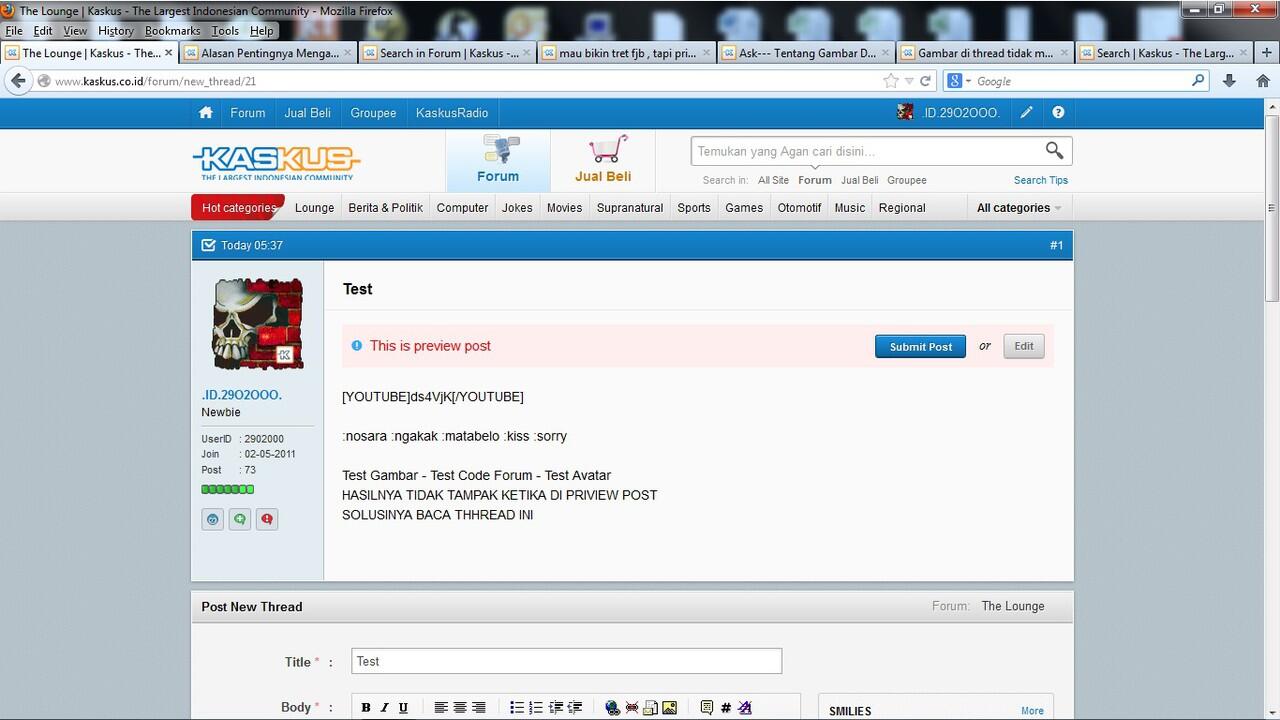Image resolution: width=1280 pixels, height=720 pixels.
Task: Click the Jual Beli cart icon
Action: click(603, 160)
